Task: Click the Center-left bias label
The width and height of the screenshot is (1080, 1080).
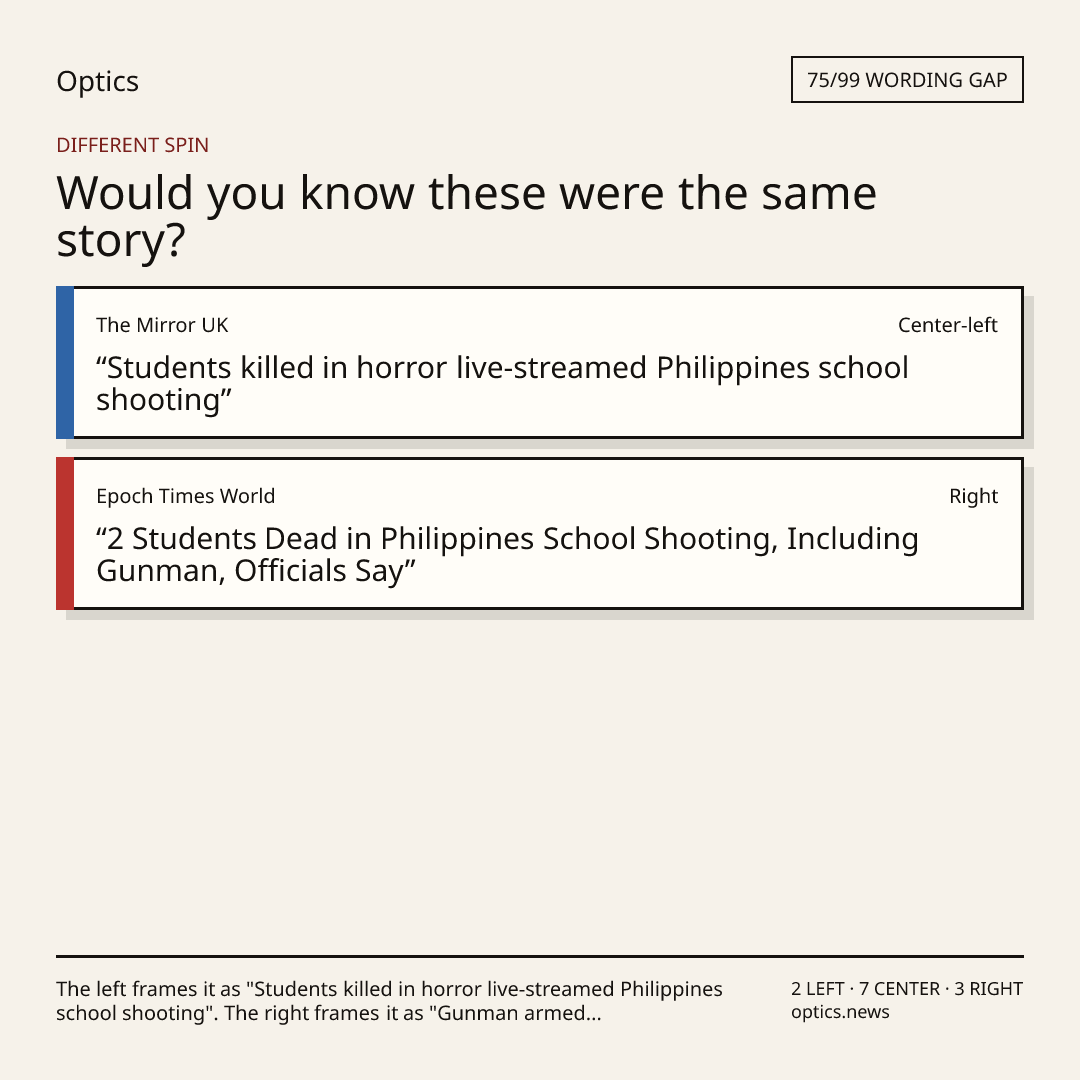Action: [x=947, y=325]
